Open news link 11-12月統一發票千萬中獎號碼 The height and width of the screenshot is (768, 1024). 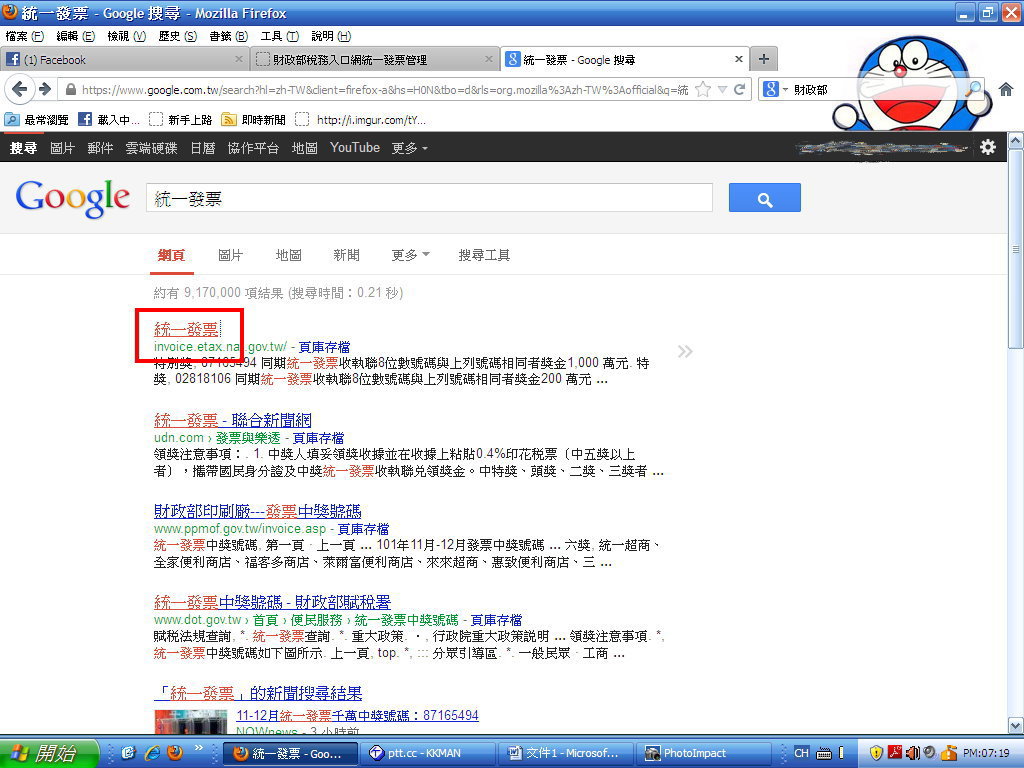point(357,715)
